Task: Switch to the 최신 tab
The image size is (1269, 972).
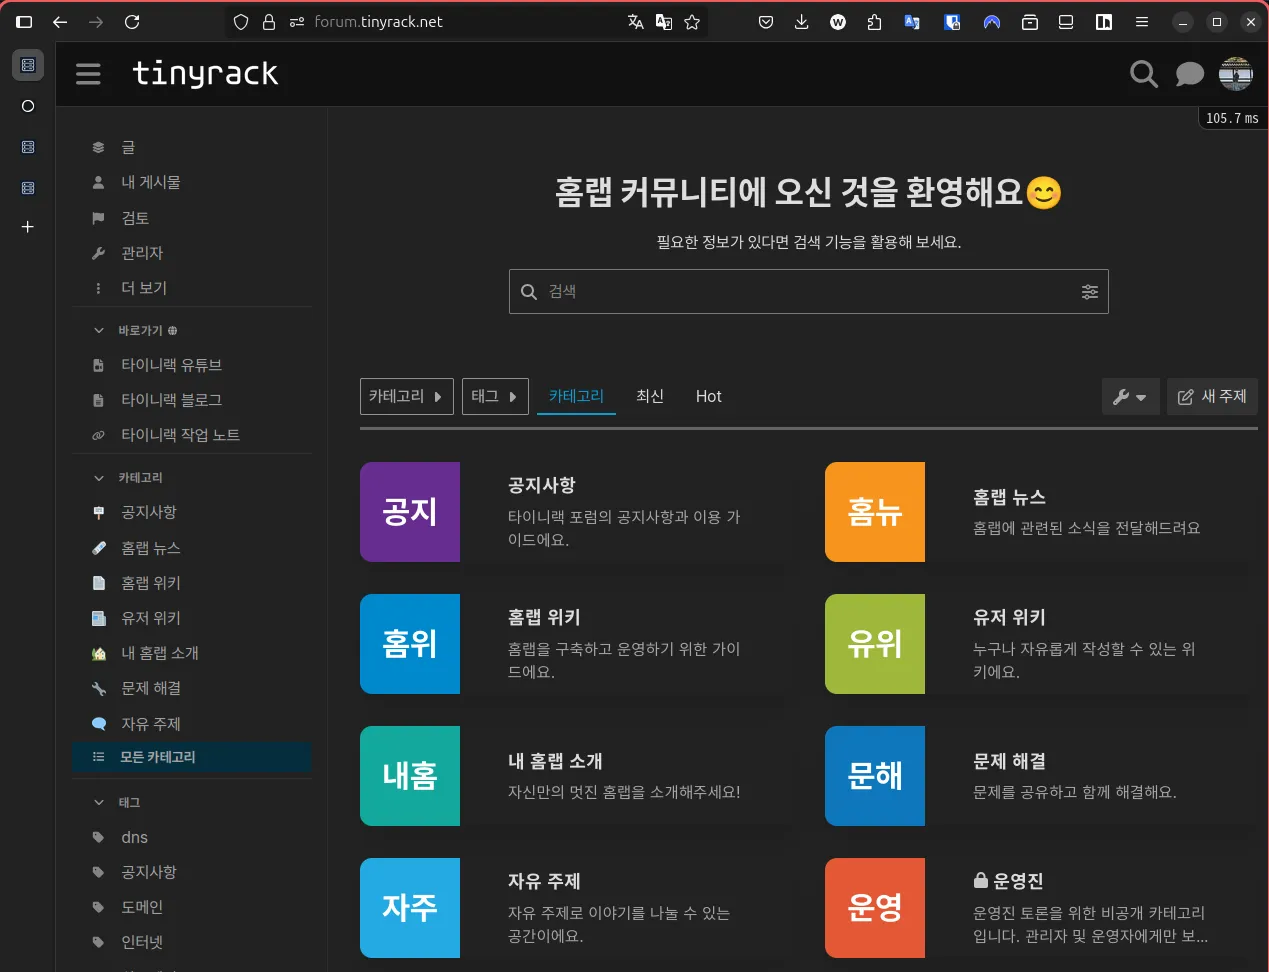Action: [650, 397]
